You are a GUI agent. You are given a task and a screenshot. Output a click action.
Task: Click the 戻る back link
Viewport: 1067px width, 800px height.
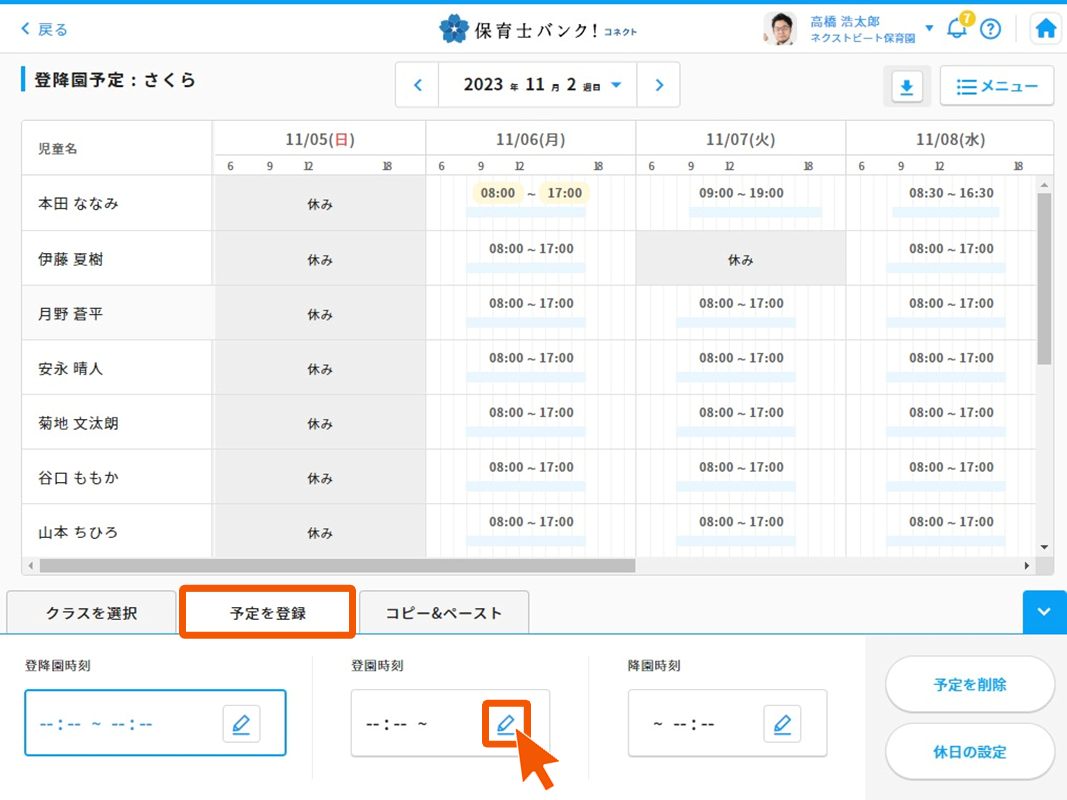pos(44,29)
